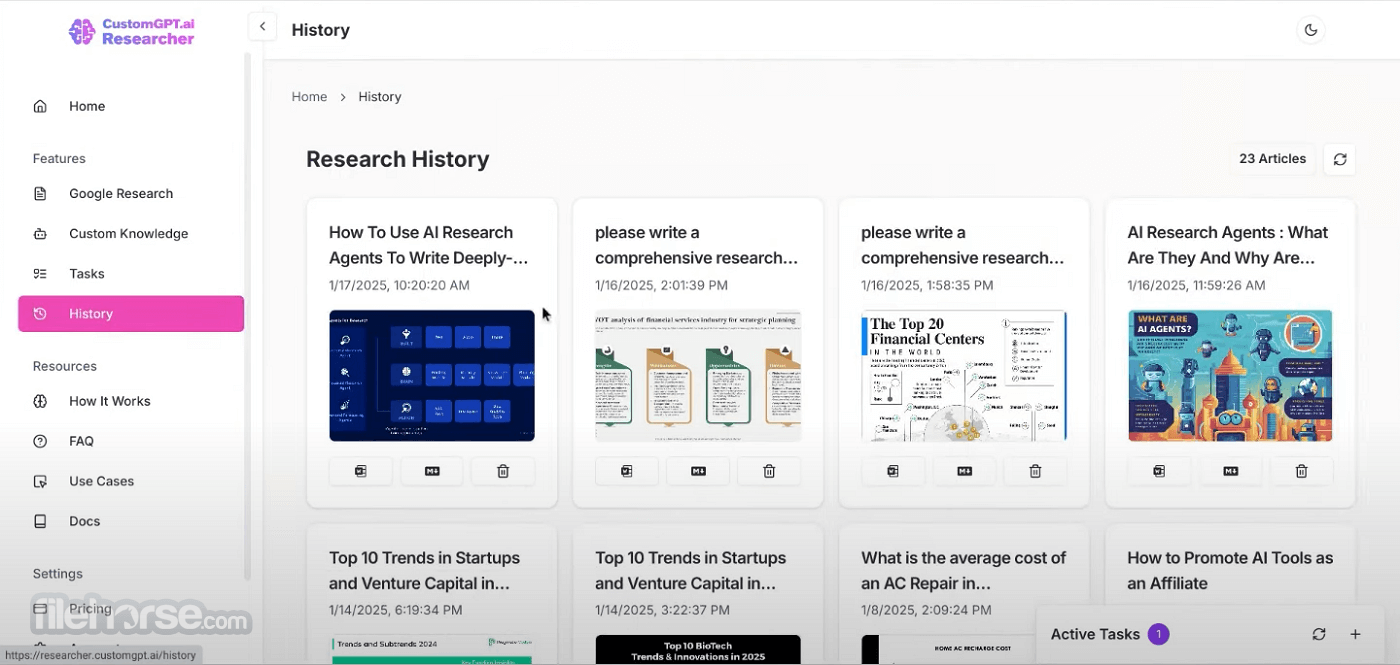Collapse the sidebar with the chevron button

(x=262, y=27)
